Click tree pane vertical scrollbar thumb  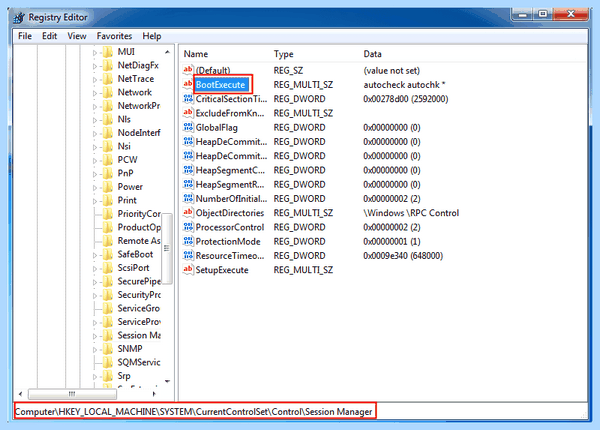pos(167,249)
